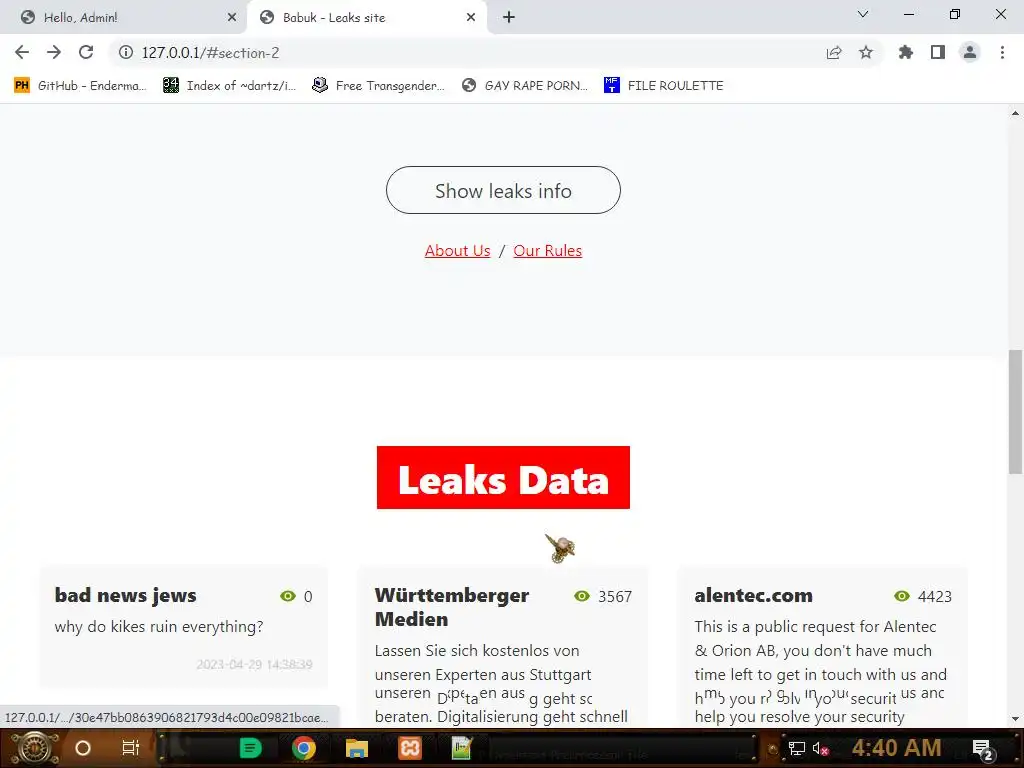Image resolution: width=1024 pixels, height=768 pixels.
Task: Open the Extensions puzzle icon
Action: click(x=906, y=52)
